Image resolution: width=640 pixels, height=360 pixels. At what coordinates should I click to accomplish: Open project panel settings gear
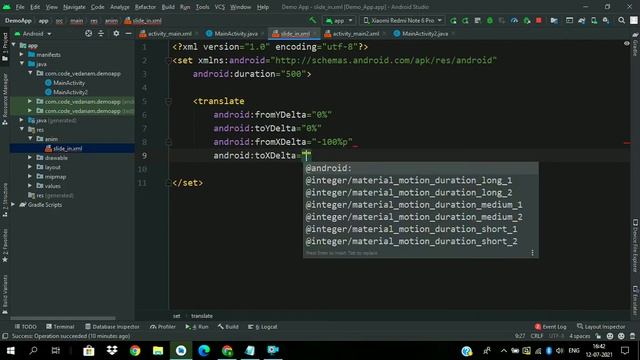116,33
